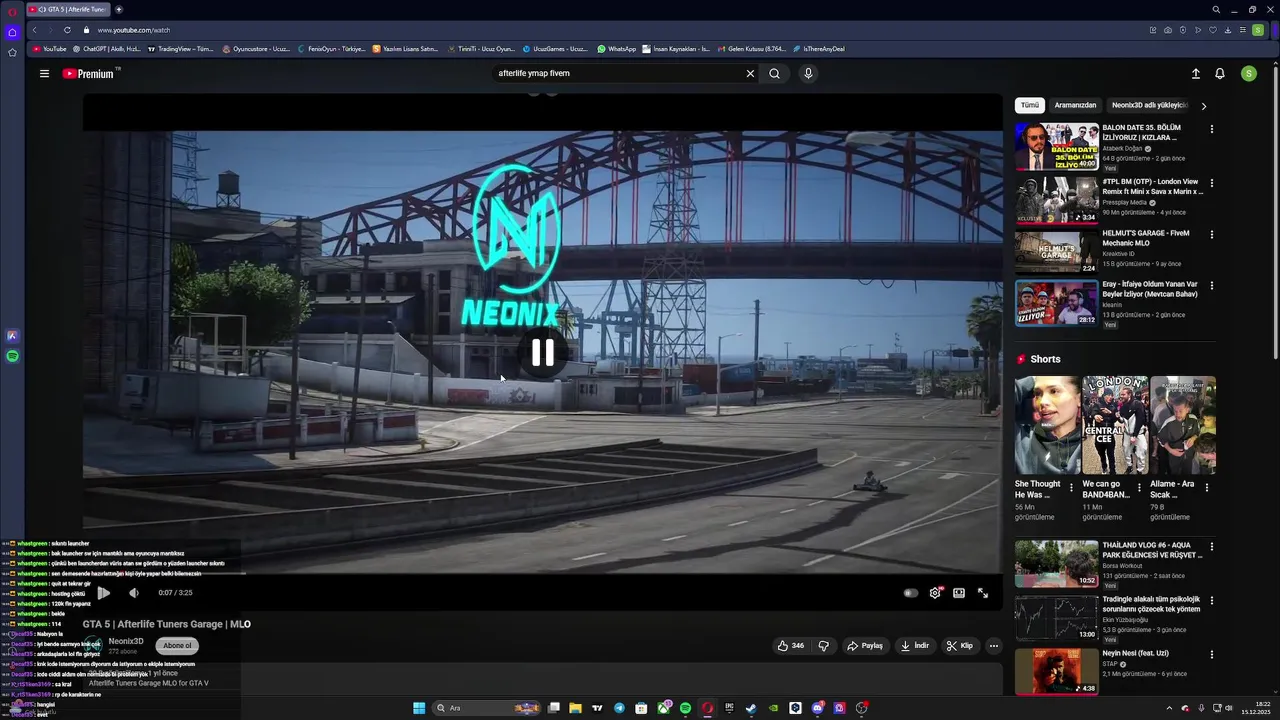Screen dimensions: 1280x720
Task: Open a new browser tab
Action: [119, 9]
